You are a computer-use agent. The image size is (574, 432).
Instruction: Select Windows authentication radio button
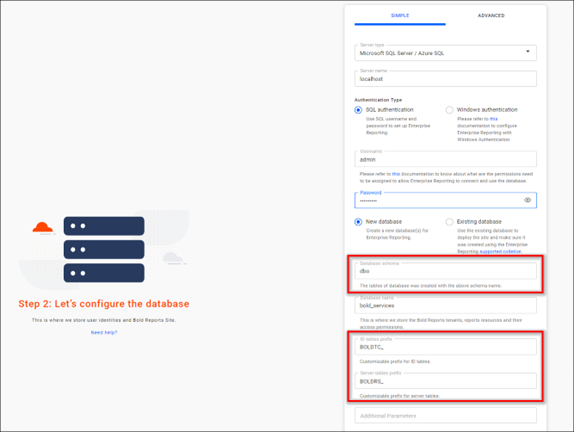click(449, 110)
